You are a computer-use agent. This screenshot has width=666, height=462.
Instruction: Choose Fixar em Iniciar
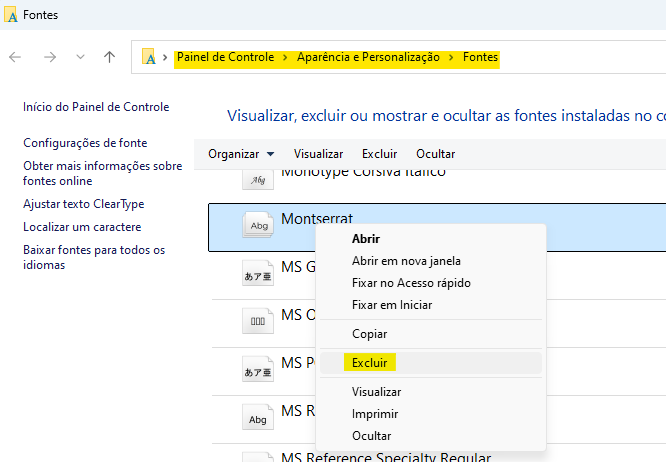click(392, 305)
